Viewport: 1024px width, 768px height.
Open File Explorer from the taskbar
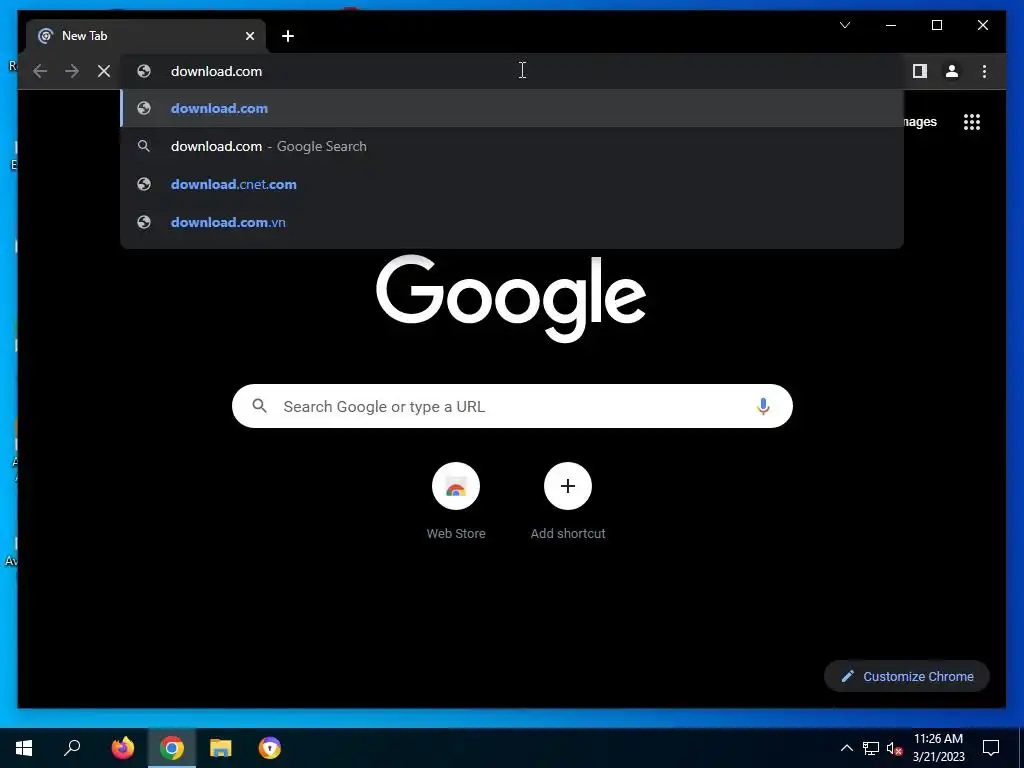pyautogui.click(x=221, y=748)
